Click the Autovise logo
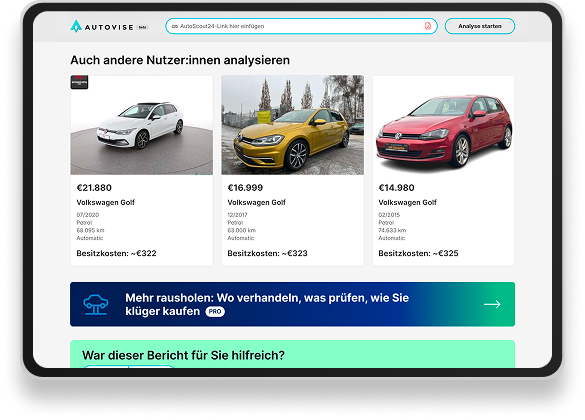The image size is (585, 420). click(102, 26)
